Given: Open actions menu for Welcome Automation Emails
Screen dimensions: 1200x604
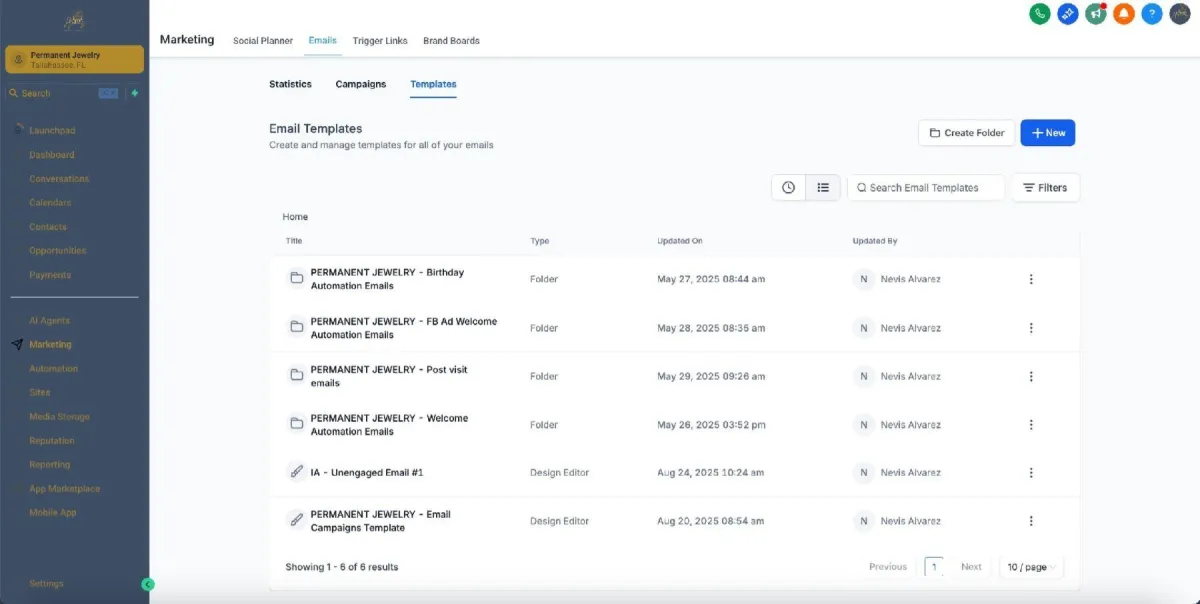Looking at the screenshot, I should [1031, 424].
